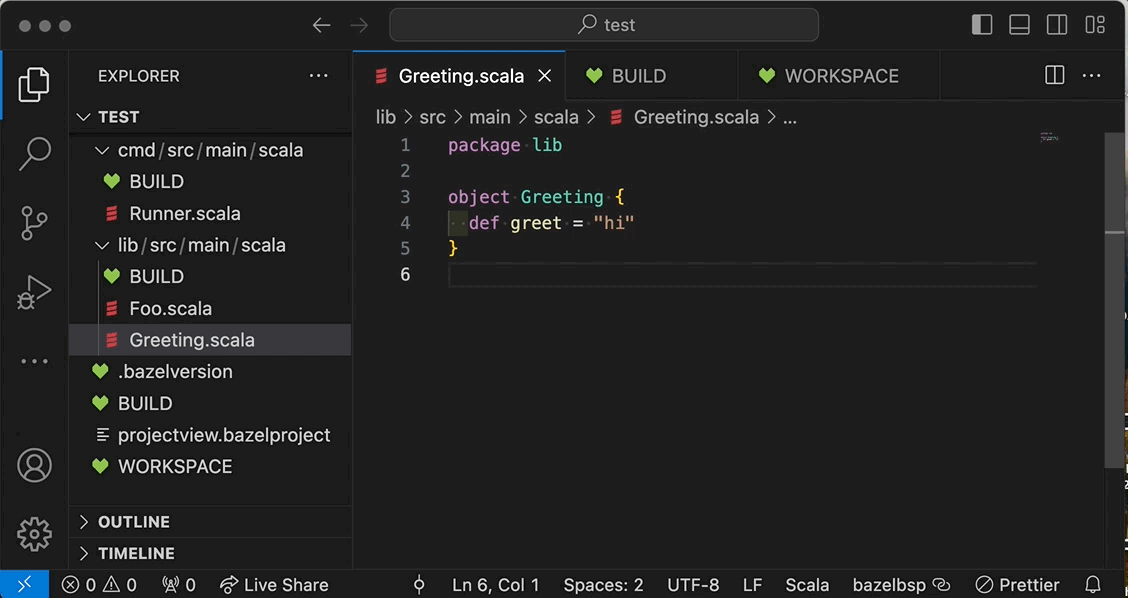Click the 'lib' breadcrumb segment
This screenshot has width=1128, height=598.
tap(386, 117)
